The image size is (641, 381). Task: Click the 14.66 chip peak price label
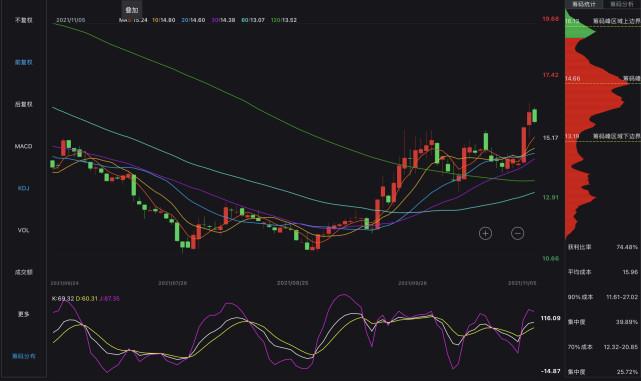pos(573,78)
